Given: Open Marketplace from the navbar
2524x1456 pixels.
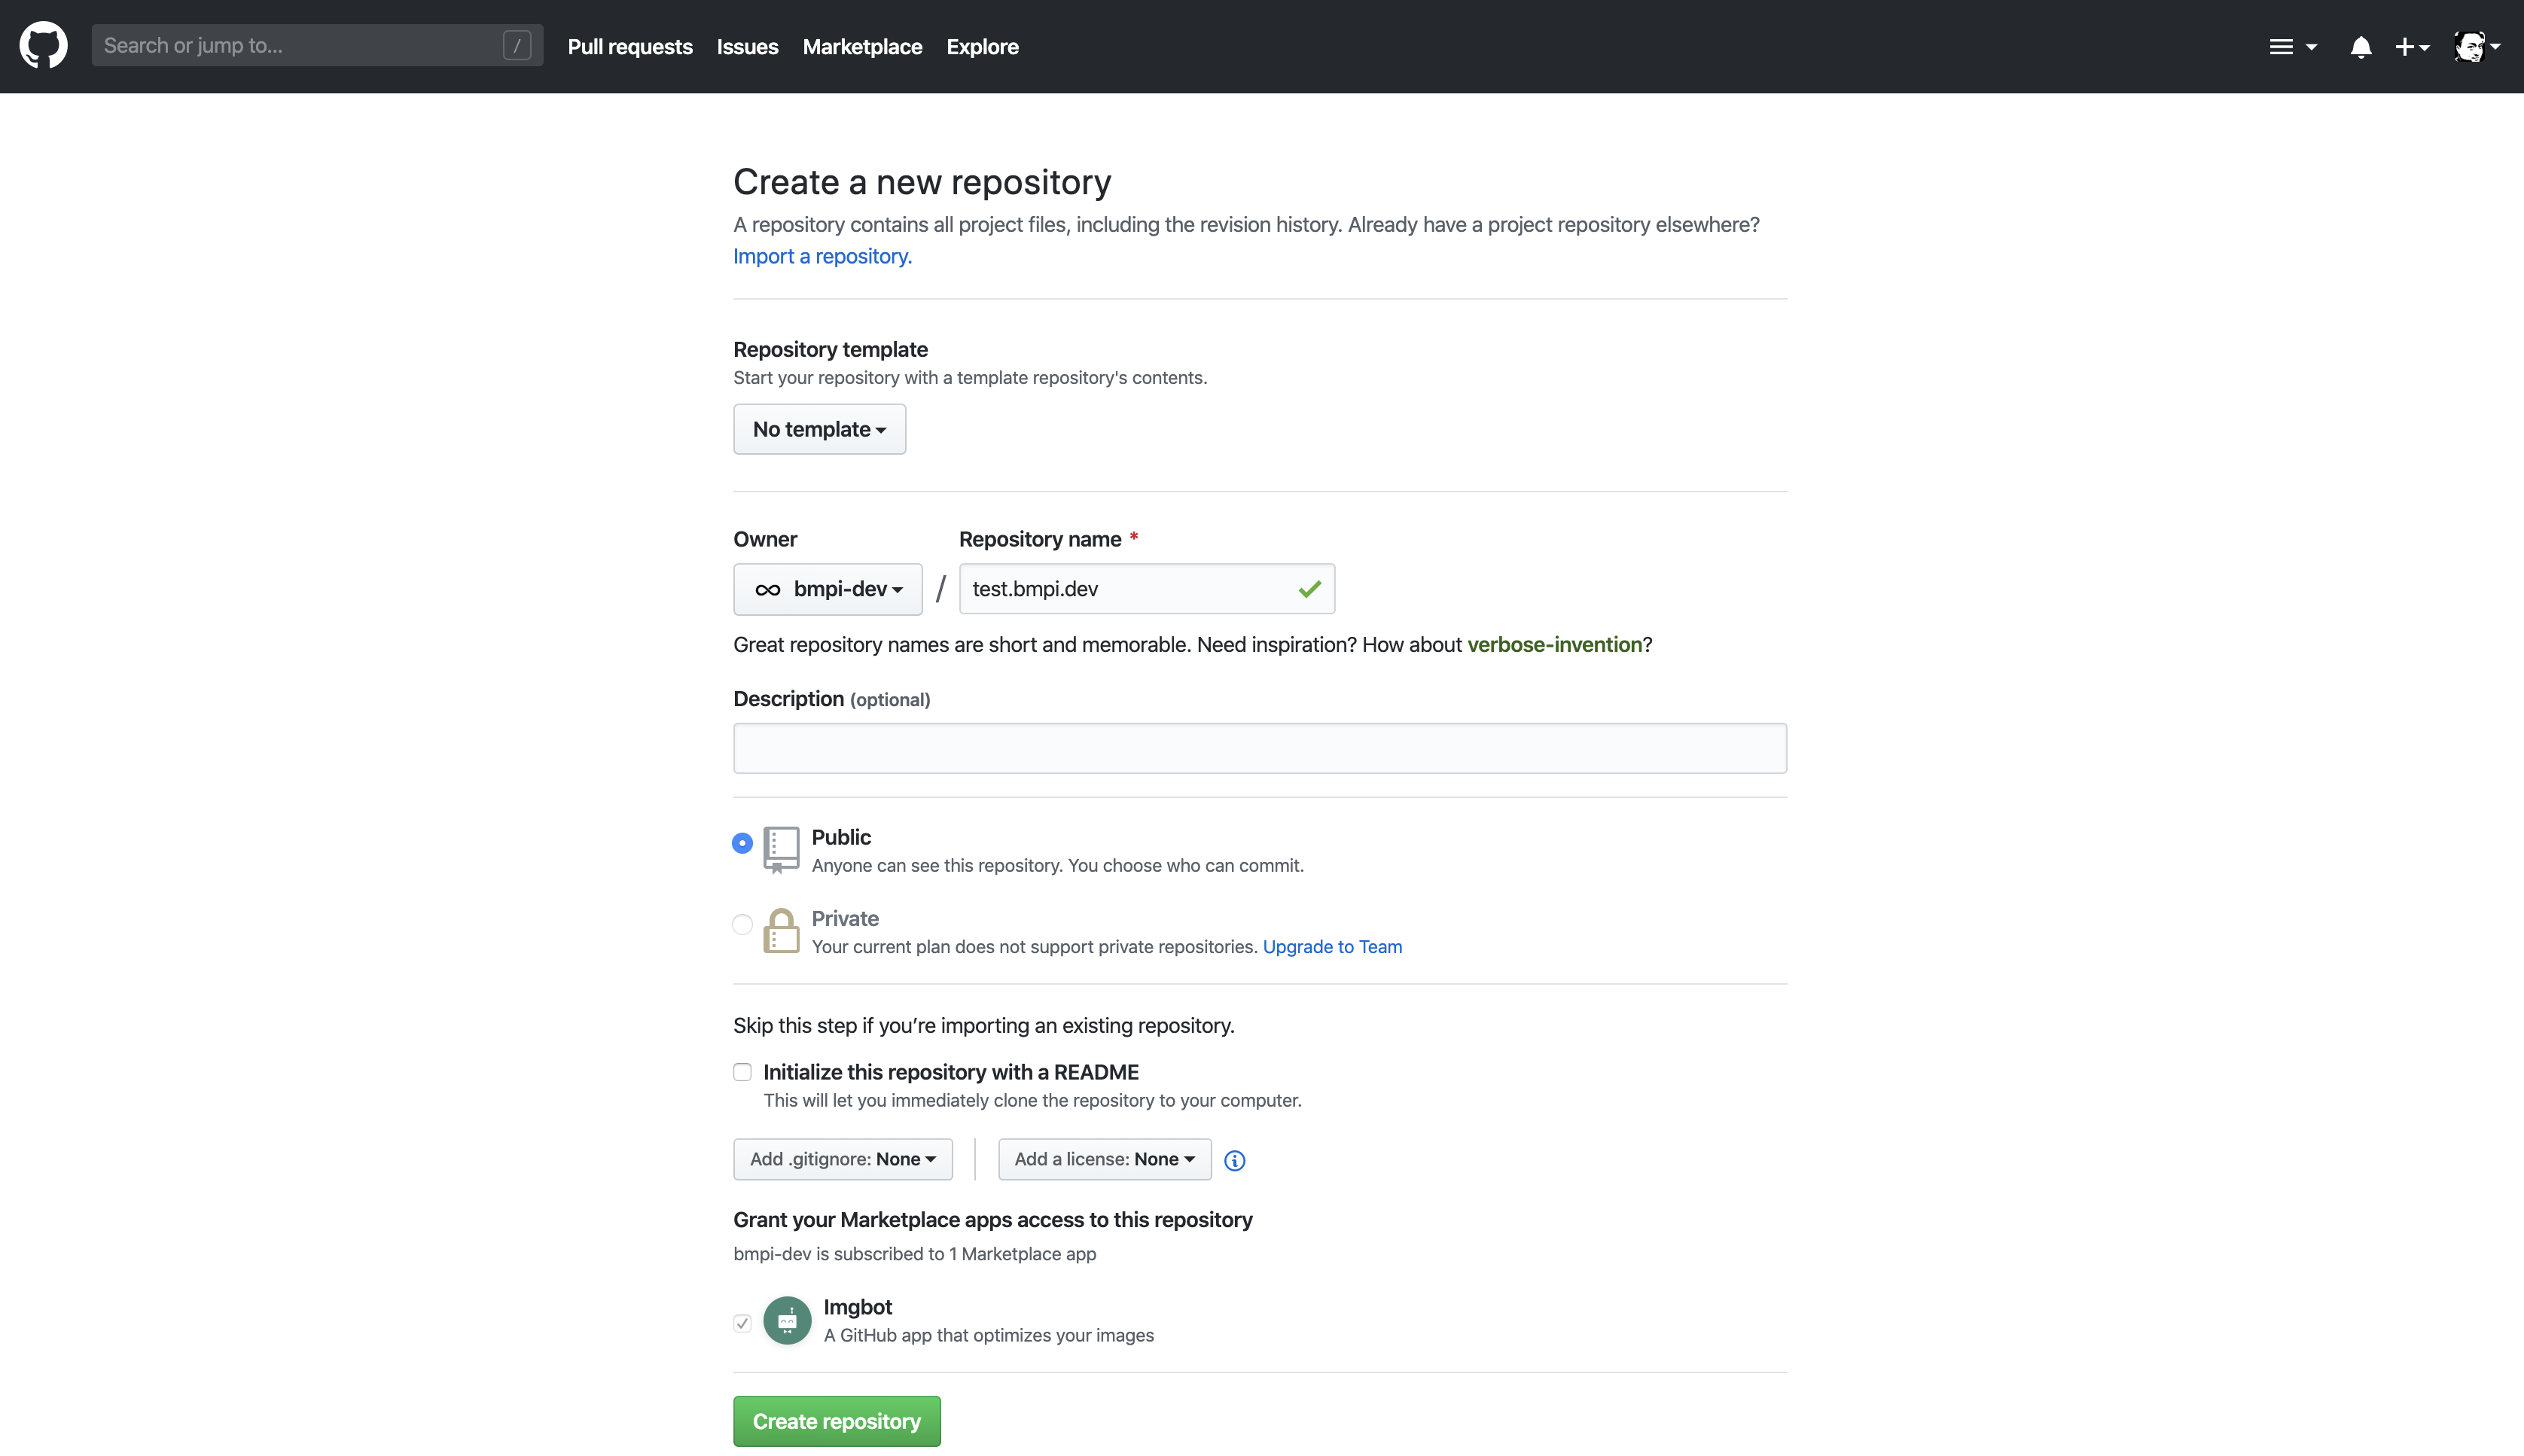Looking at the screenshot, I should (x=862, y=47).
